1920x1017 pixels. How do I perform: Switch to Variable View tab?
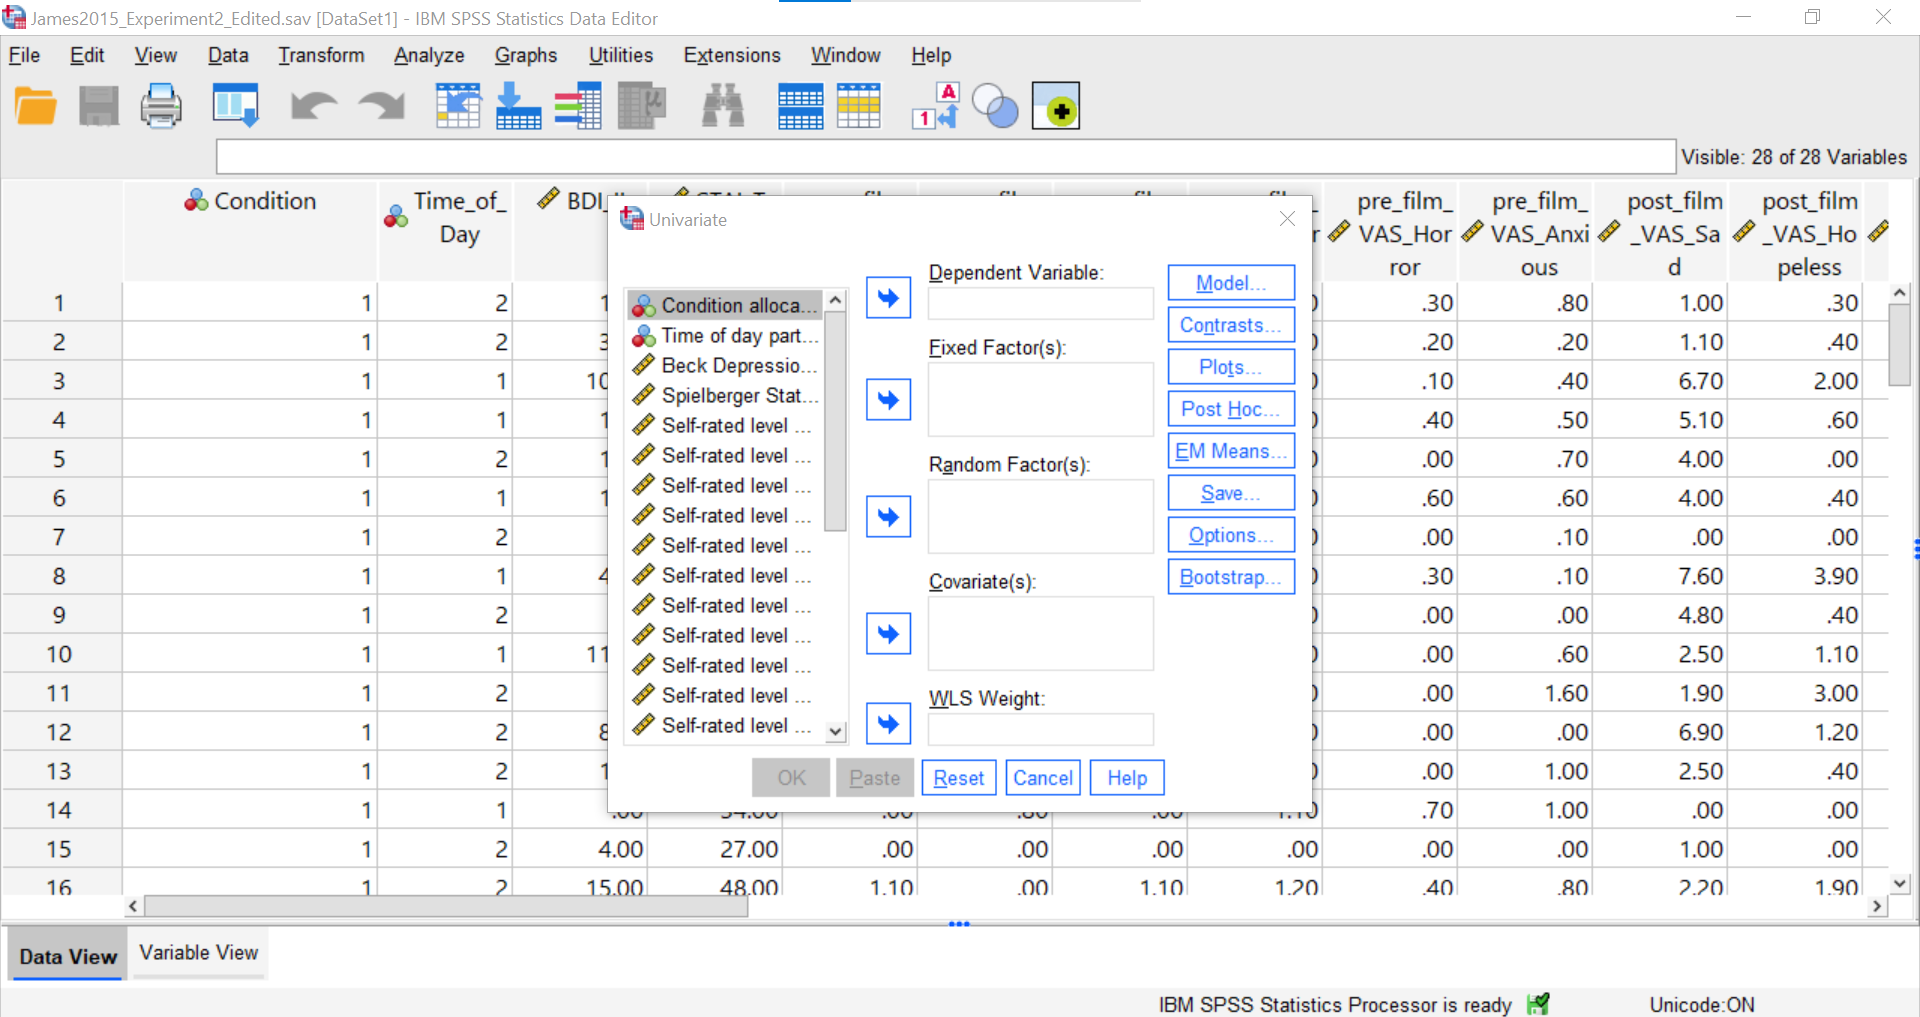coord(199,953)
